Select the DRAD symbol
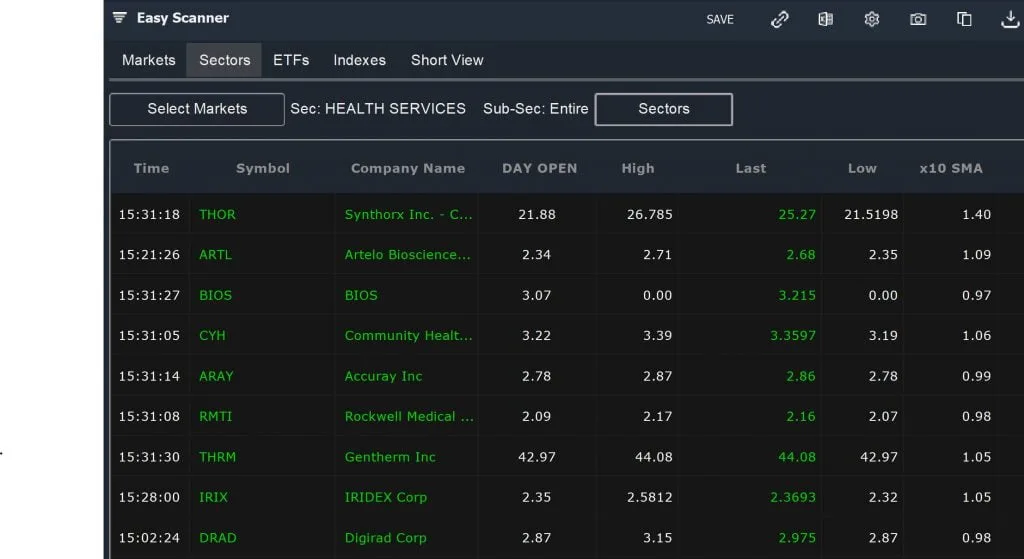The height and width of the screenshot is (559, 1024). click(x=217, y=538)
